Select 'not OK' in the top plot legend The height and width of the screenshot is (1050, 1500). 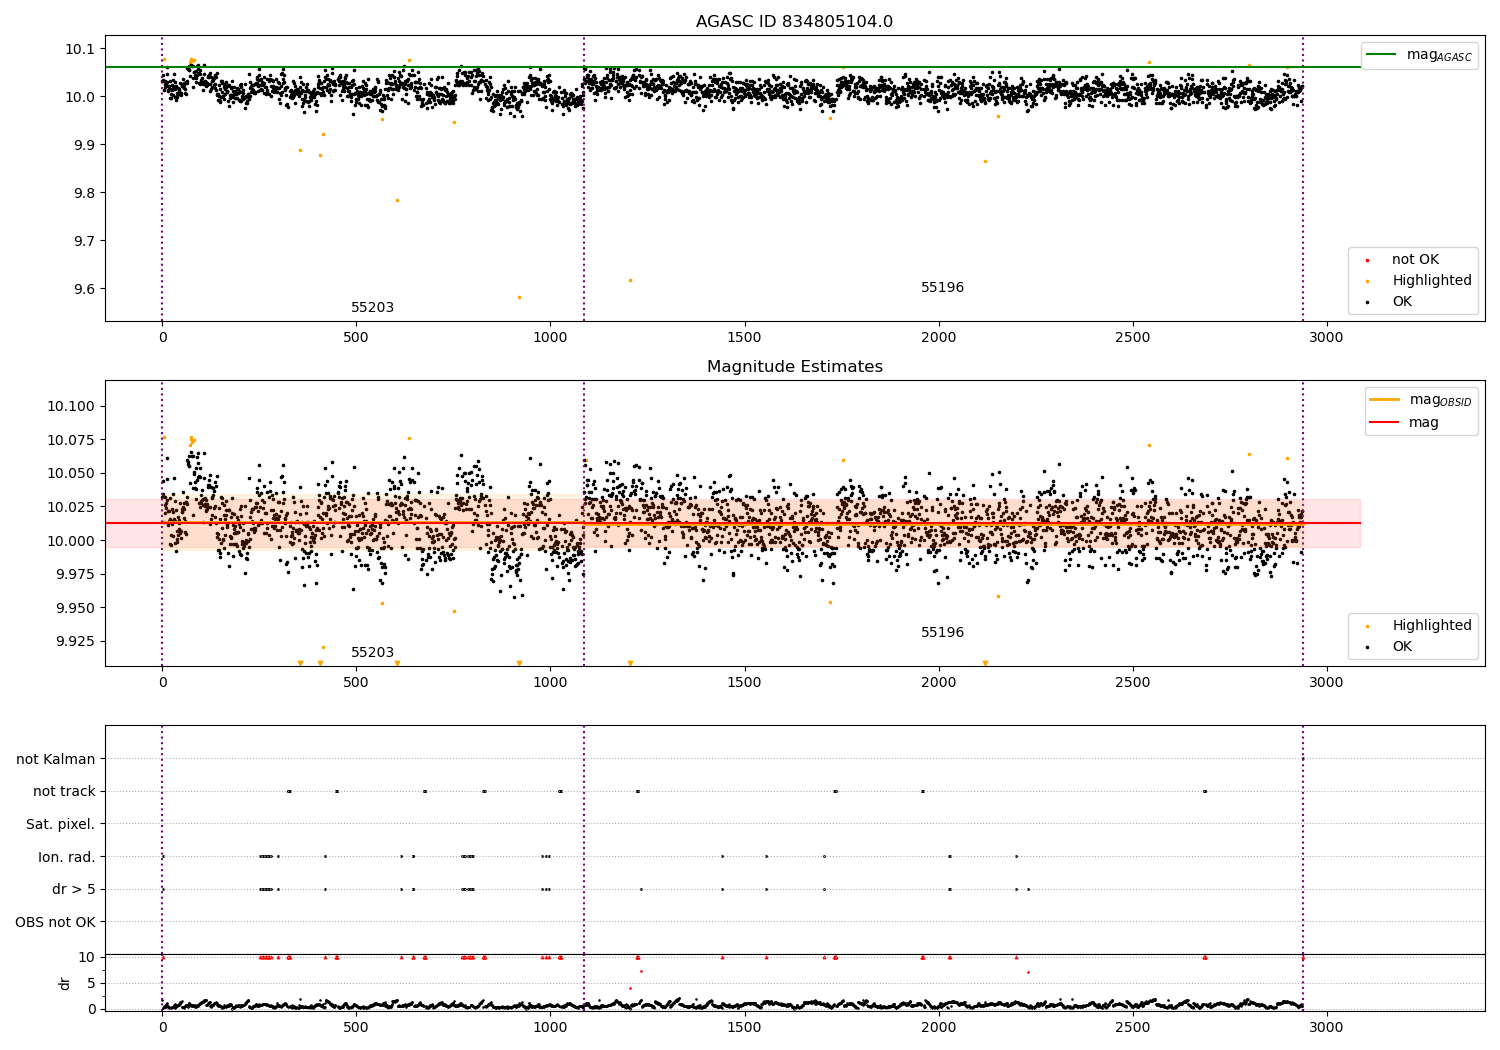pos(1415,260)
